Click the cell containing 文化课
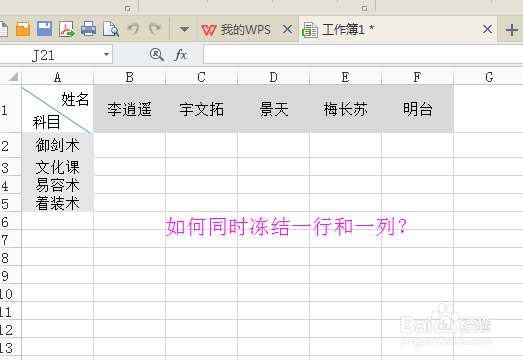The height and width of the screenshot is (360, 523). tap(57, 167)
